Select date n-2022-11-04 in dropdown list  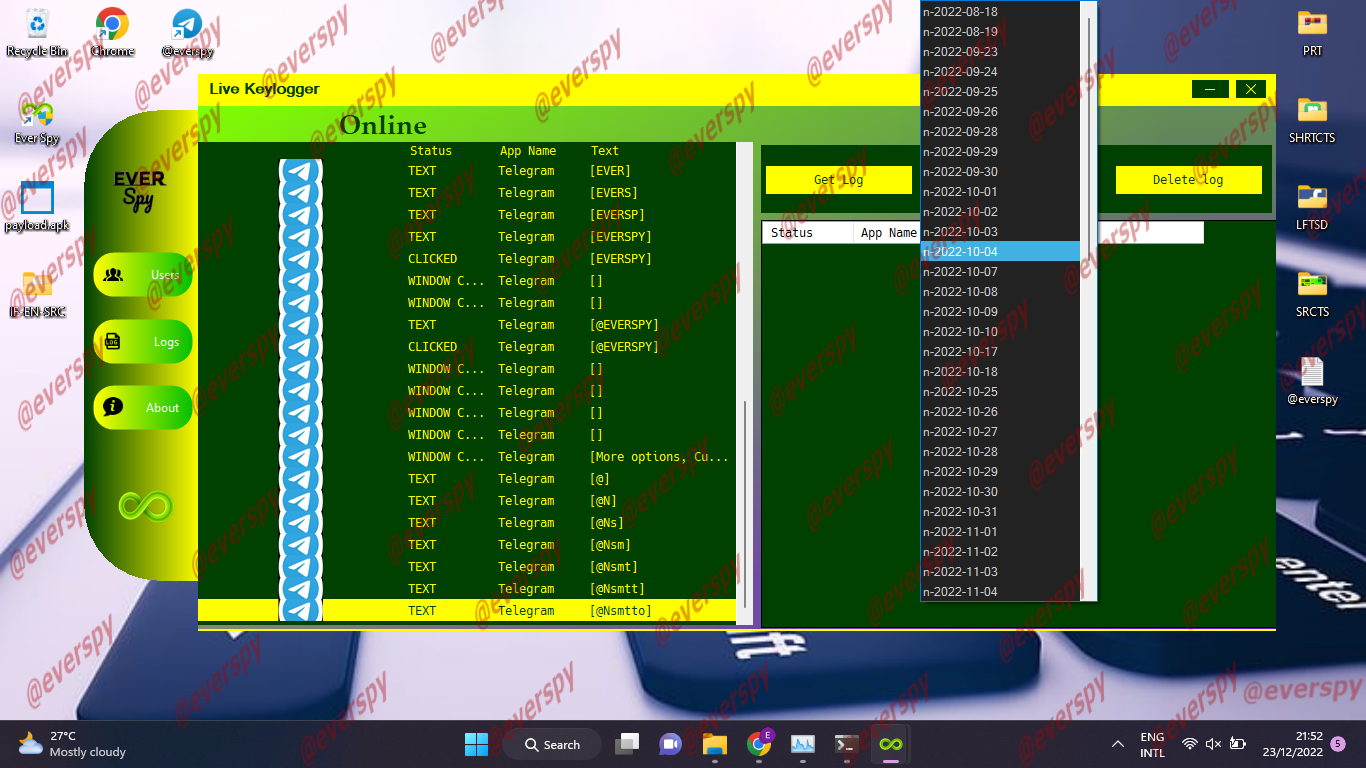(x=1000, y=592)
